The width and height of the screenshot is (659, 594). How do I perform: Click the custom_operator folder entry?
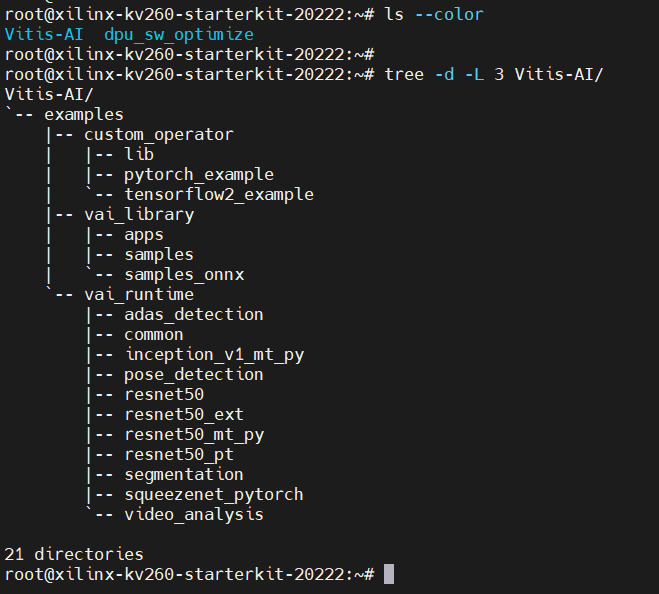tap(159, 135)
